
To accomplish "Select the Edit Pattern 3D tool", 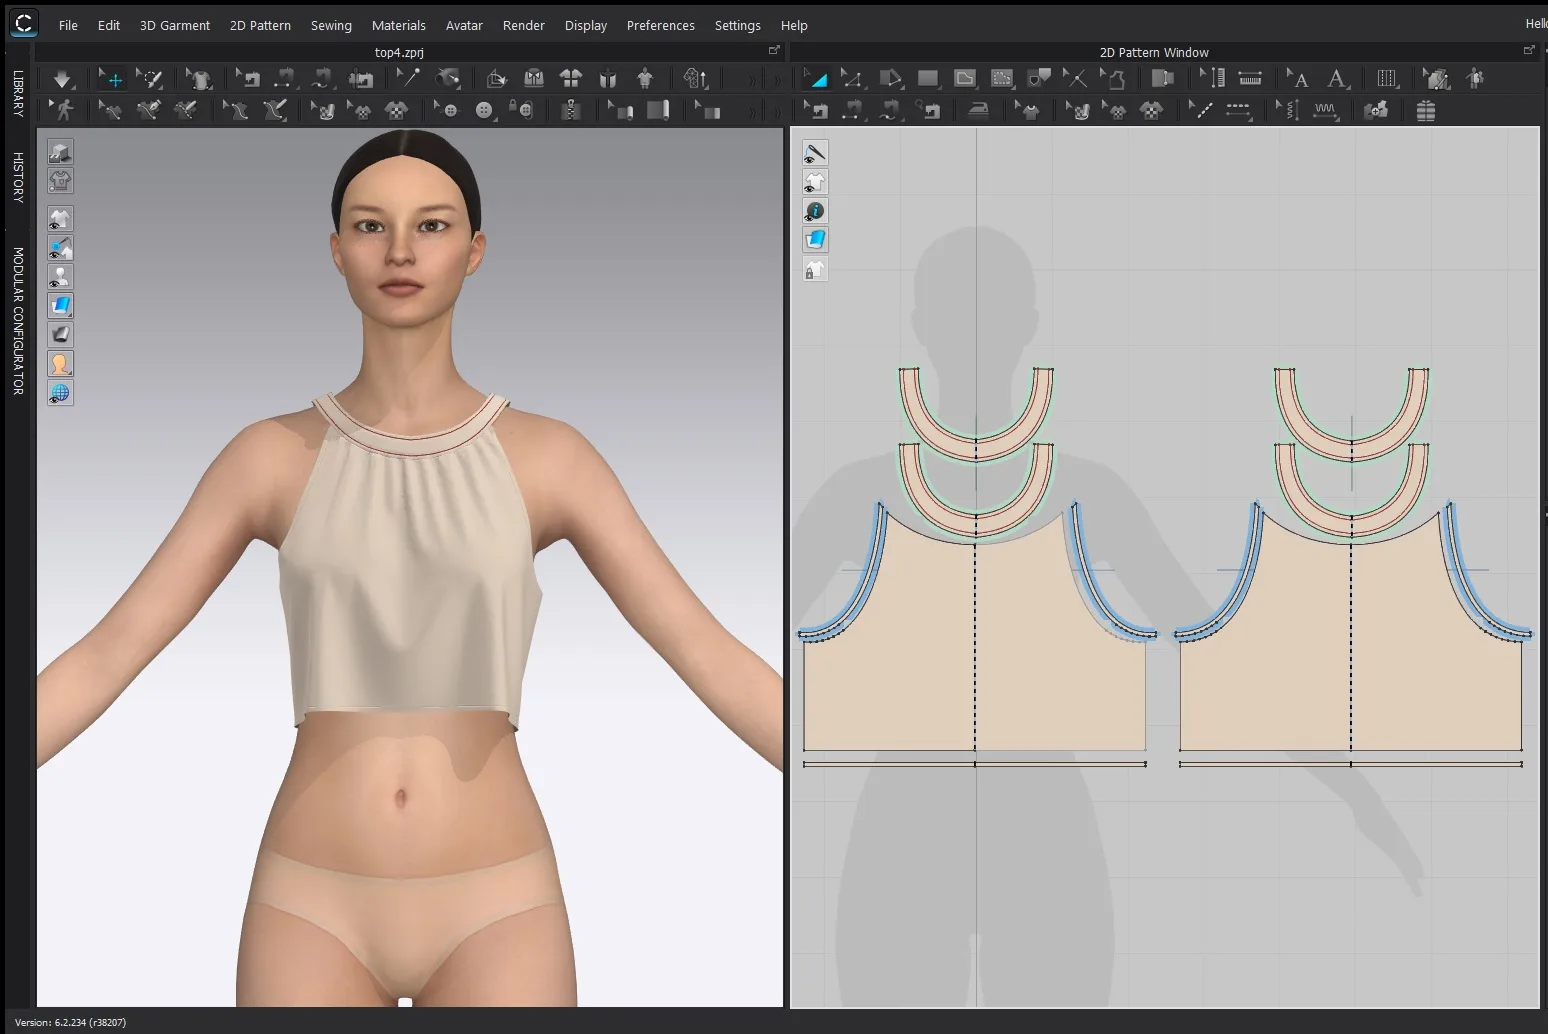I will coord(110,110).
